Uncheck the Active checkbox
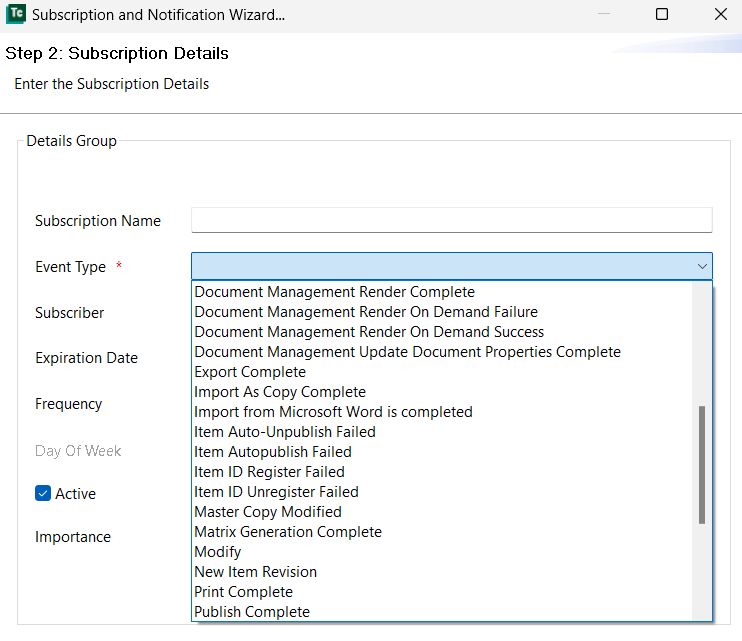This screenshot has height=641, width=742. (43, 493)
